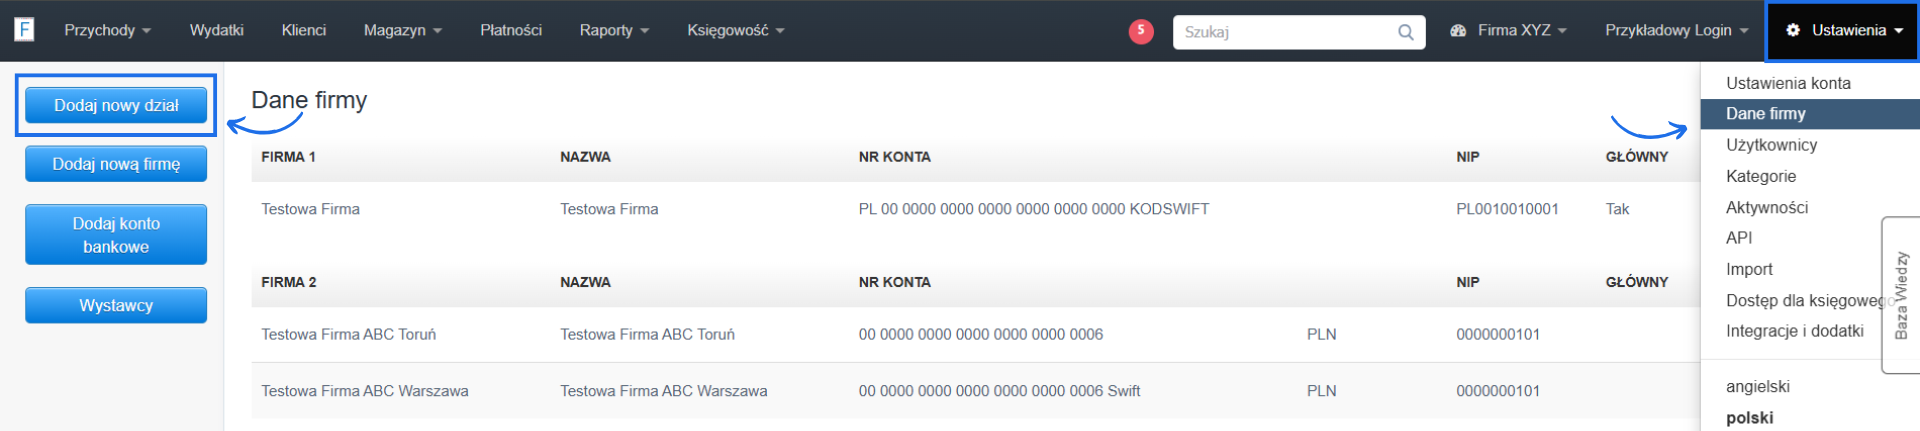Click the Dodaj konto bankowe button

[x=116, y=235]
